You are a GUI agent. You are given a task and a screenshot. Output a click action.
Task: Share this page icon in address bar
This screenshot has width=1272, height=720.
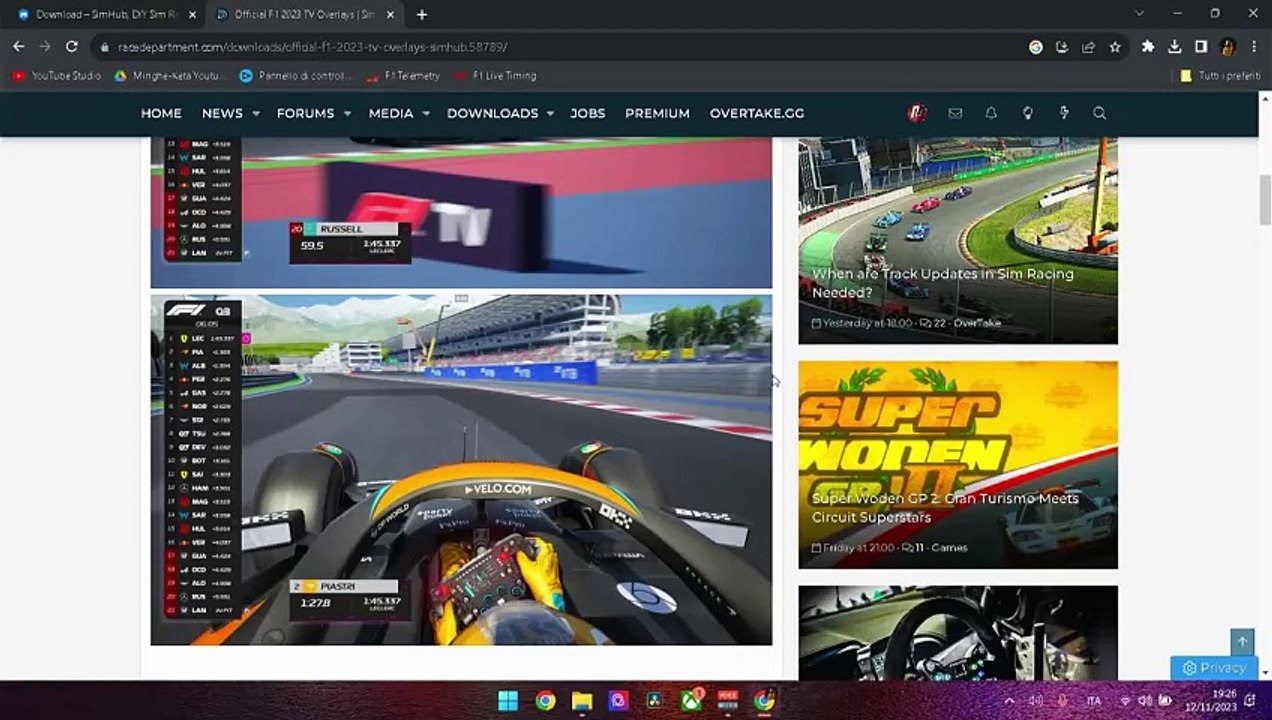tap(1088, 47)
